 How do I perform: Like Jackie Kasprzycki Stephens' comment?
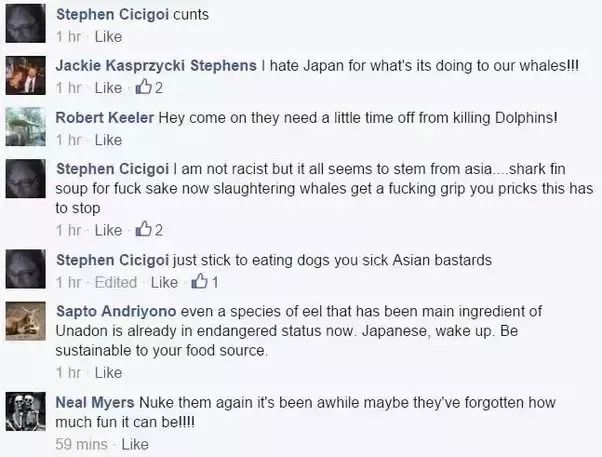(108, 88)
